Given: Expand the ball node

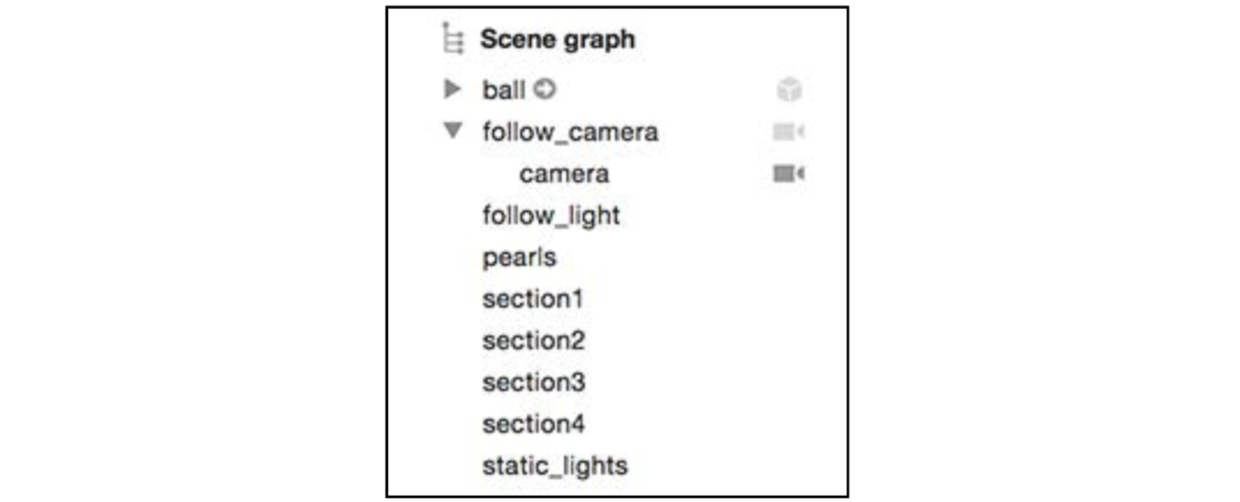Looking at the screenshot, I should [453, 90].
